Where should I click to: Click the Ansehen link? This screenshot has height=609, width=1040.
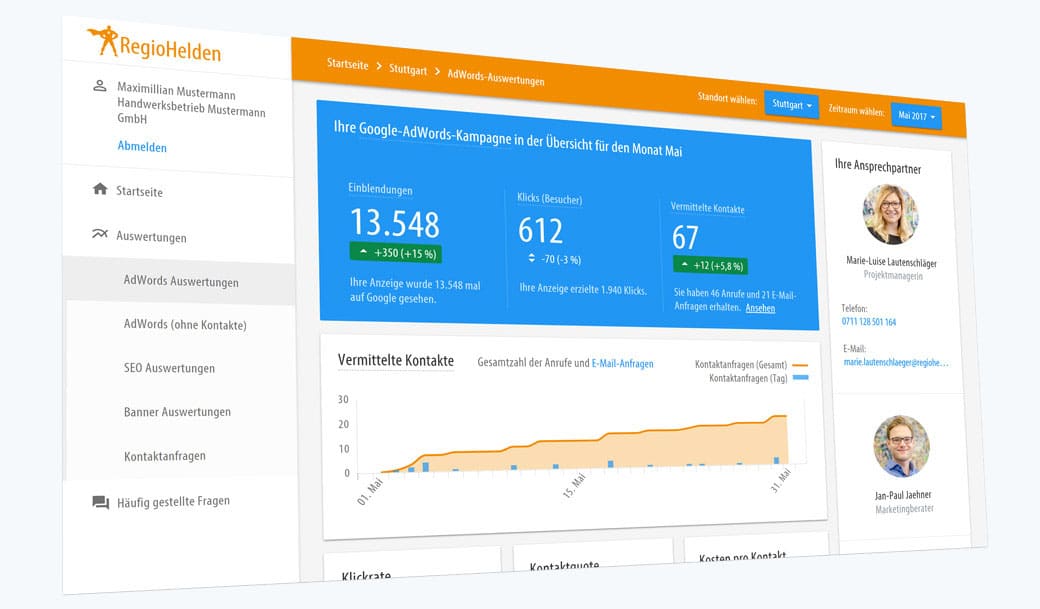pos(760,308)
